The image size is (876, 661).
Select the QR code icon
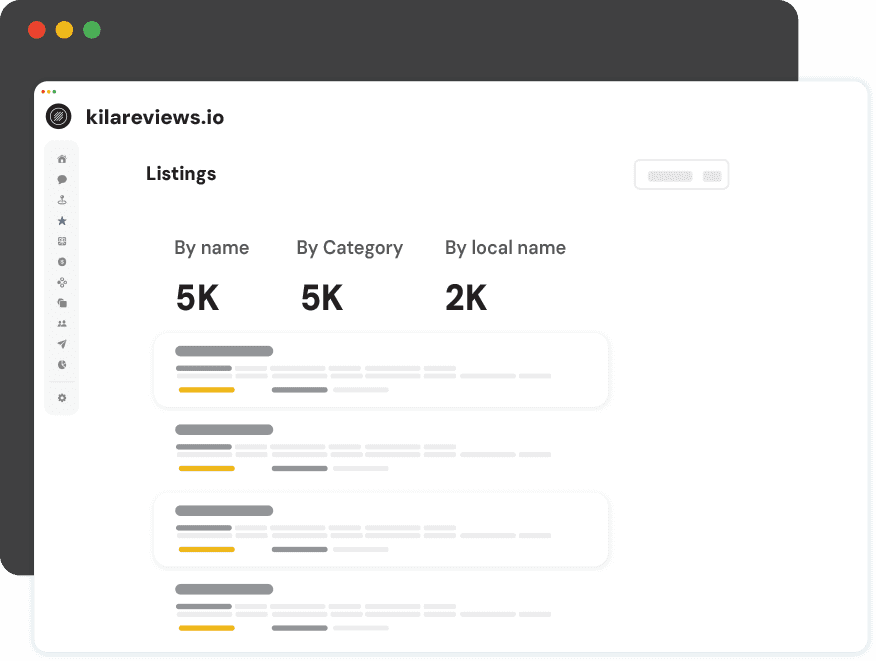(62, 241)
